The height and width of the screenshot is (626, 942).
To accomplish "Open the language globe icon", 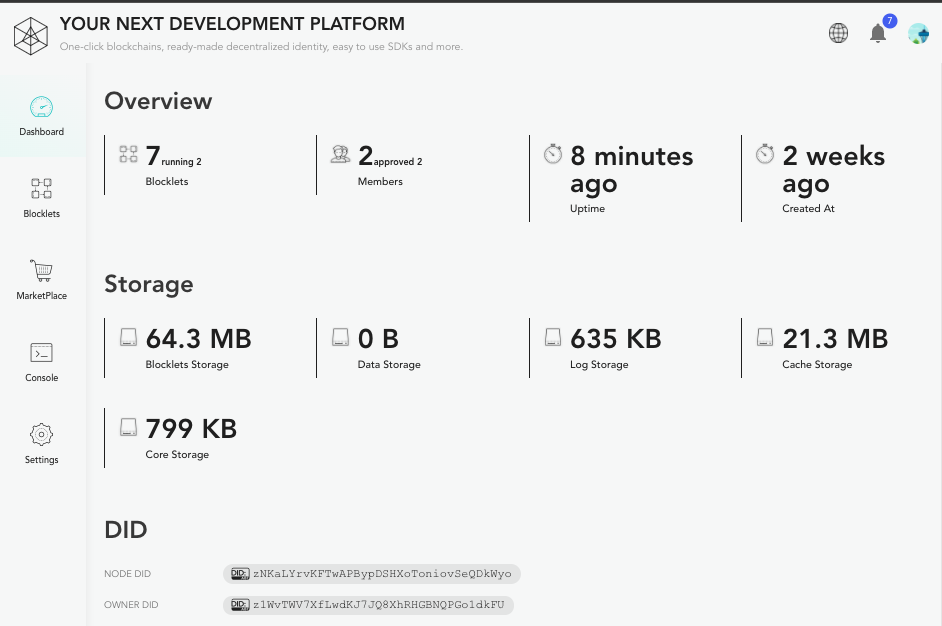I will (x=838, y=33).
